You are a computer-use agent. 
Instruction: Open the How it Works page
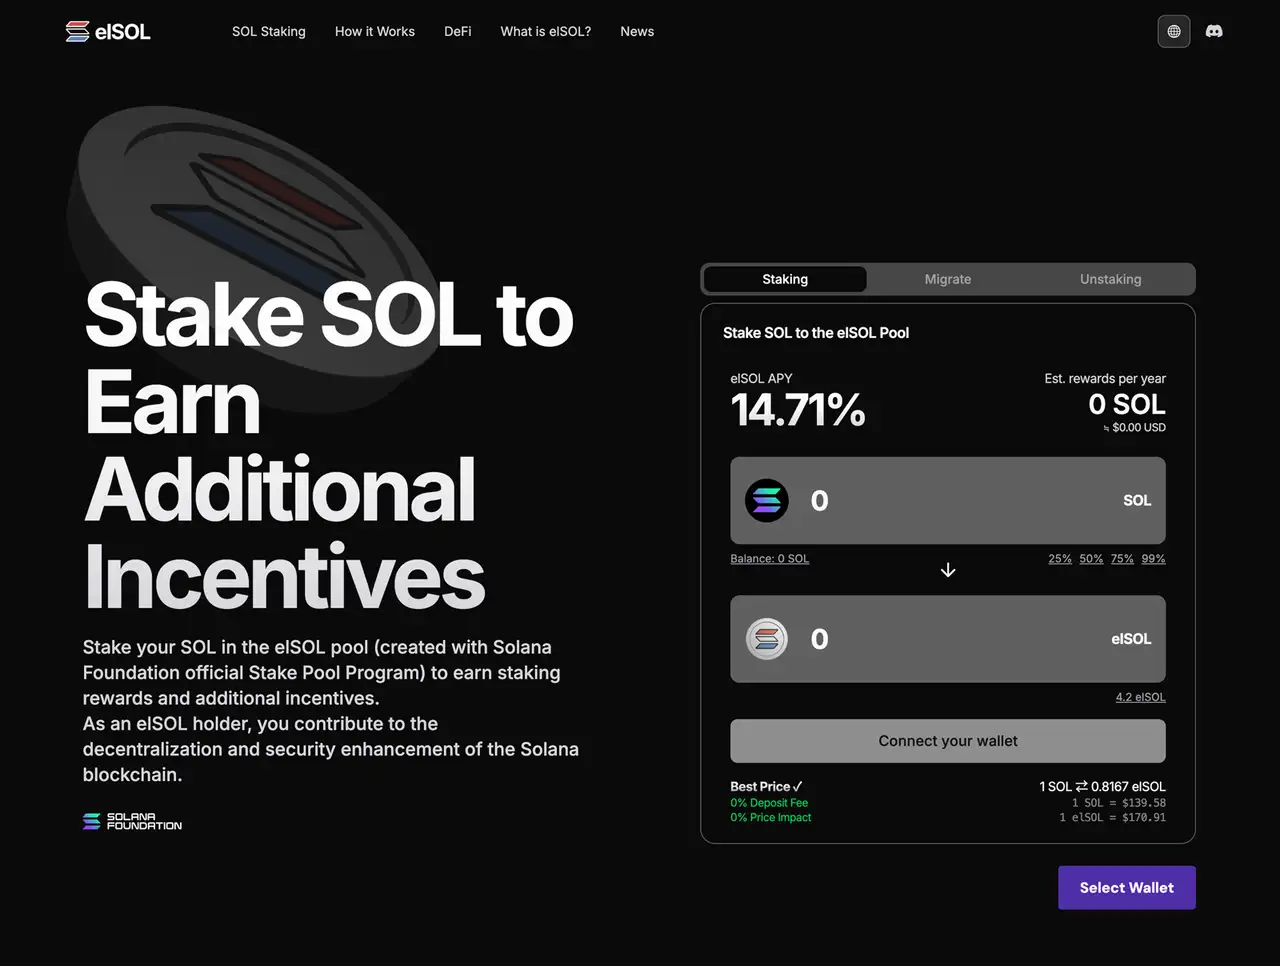click(x=375, y=32)
